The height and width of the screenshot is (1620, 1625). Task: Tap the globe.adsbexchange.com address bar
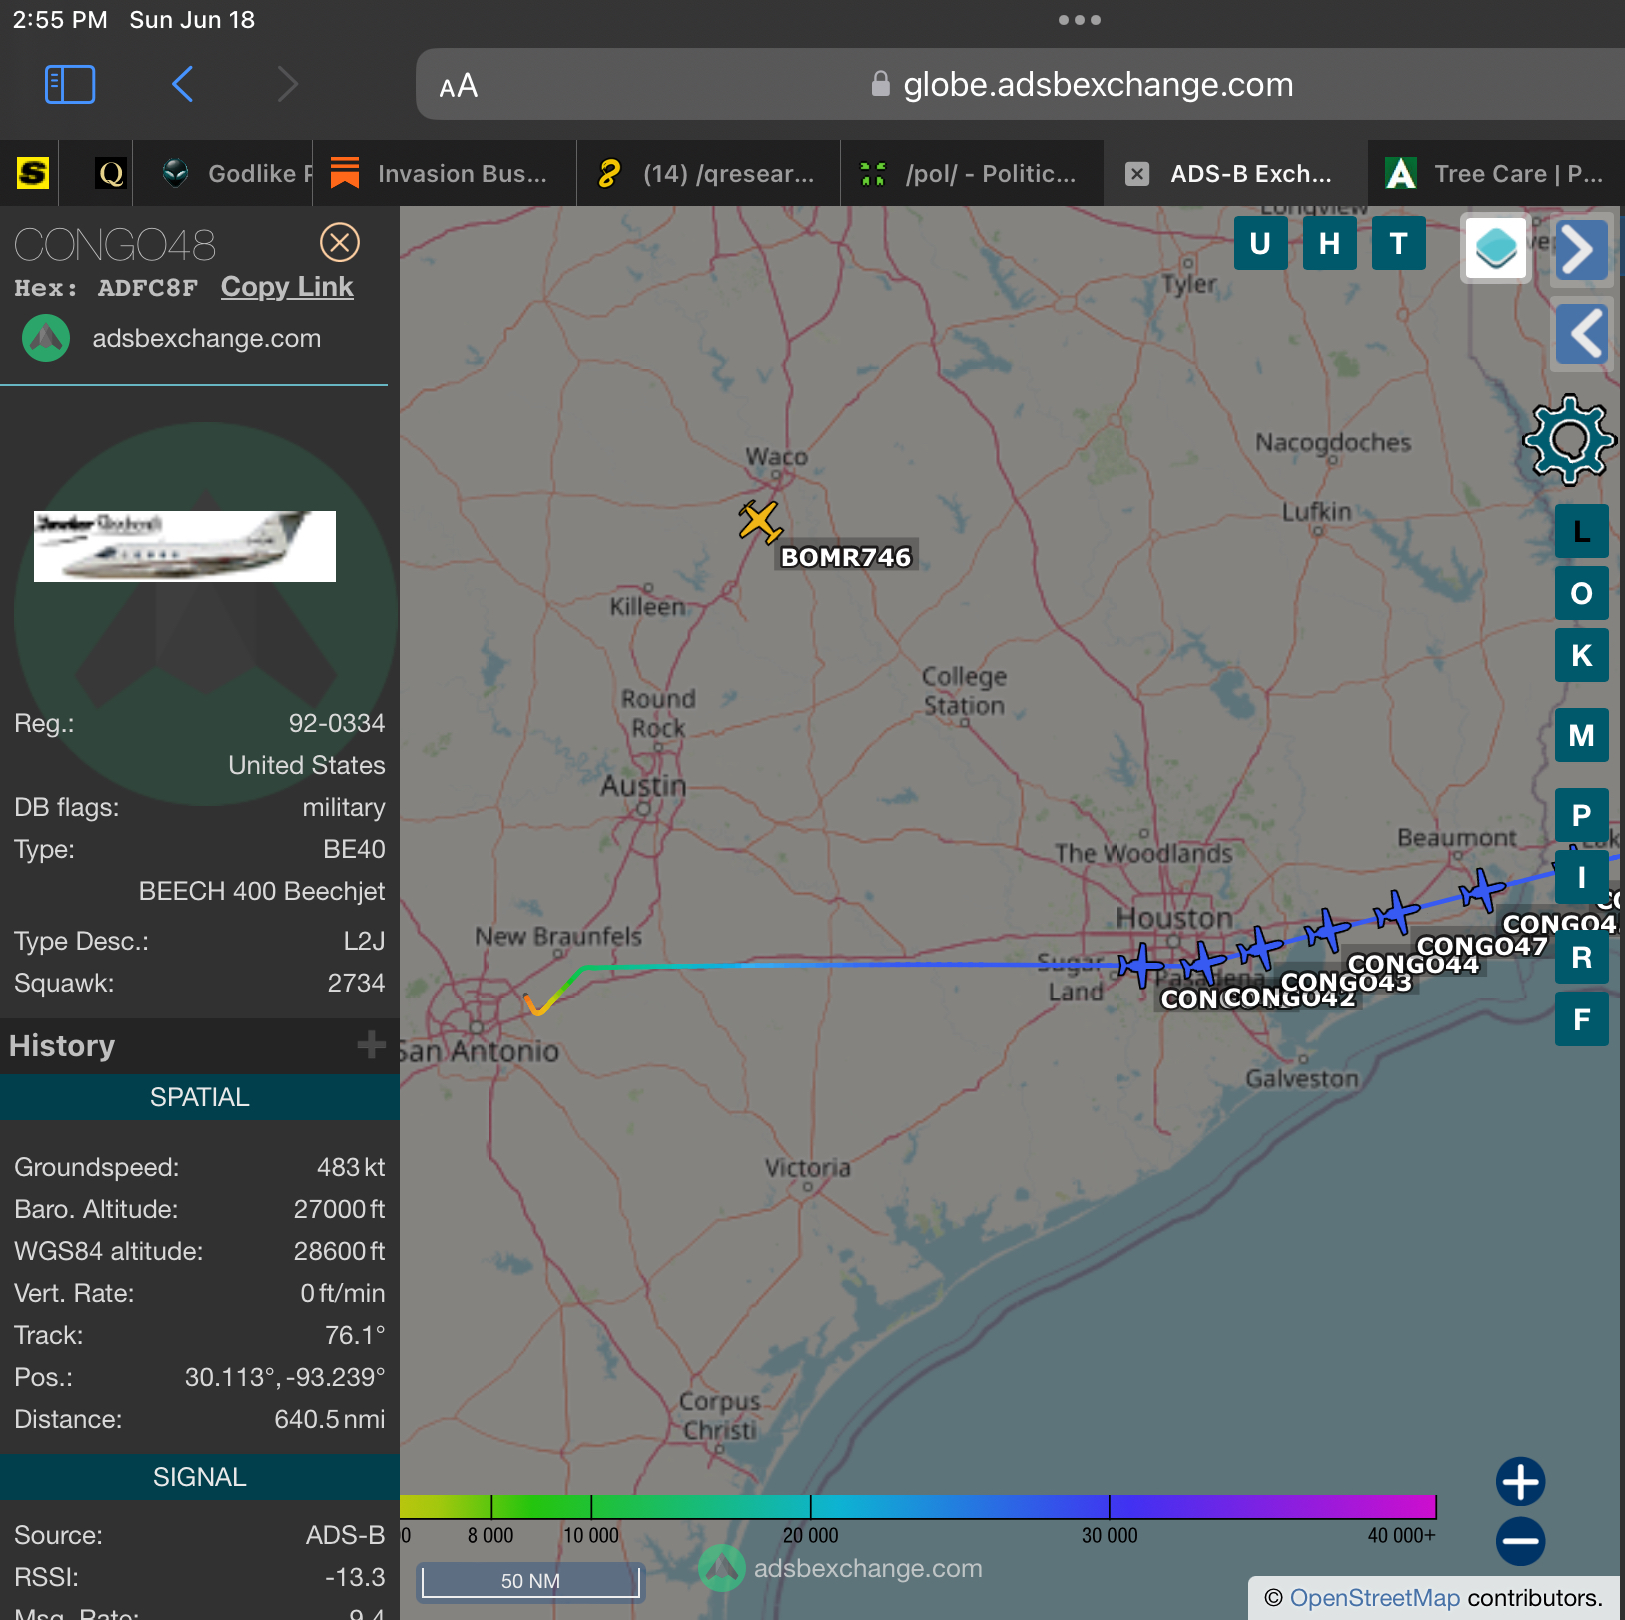tap(1098, 85)
